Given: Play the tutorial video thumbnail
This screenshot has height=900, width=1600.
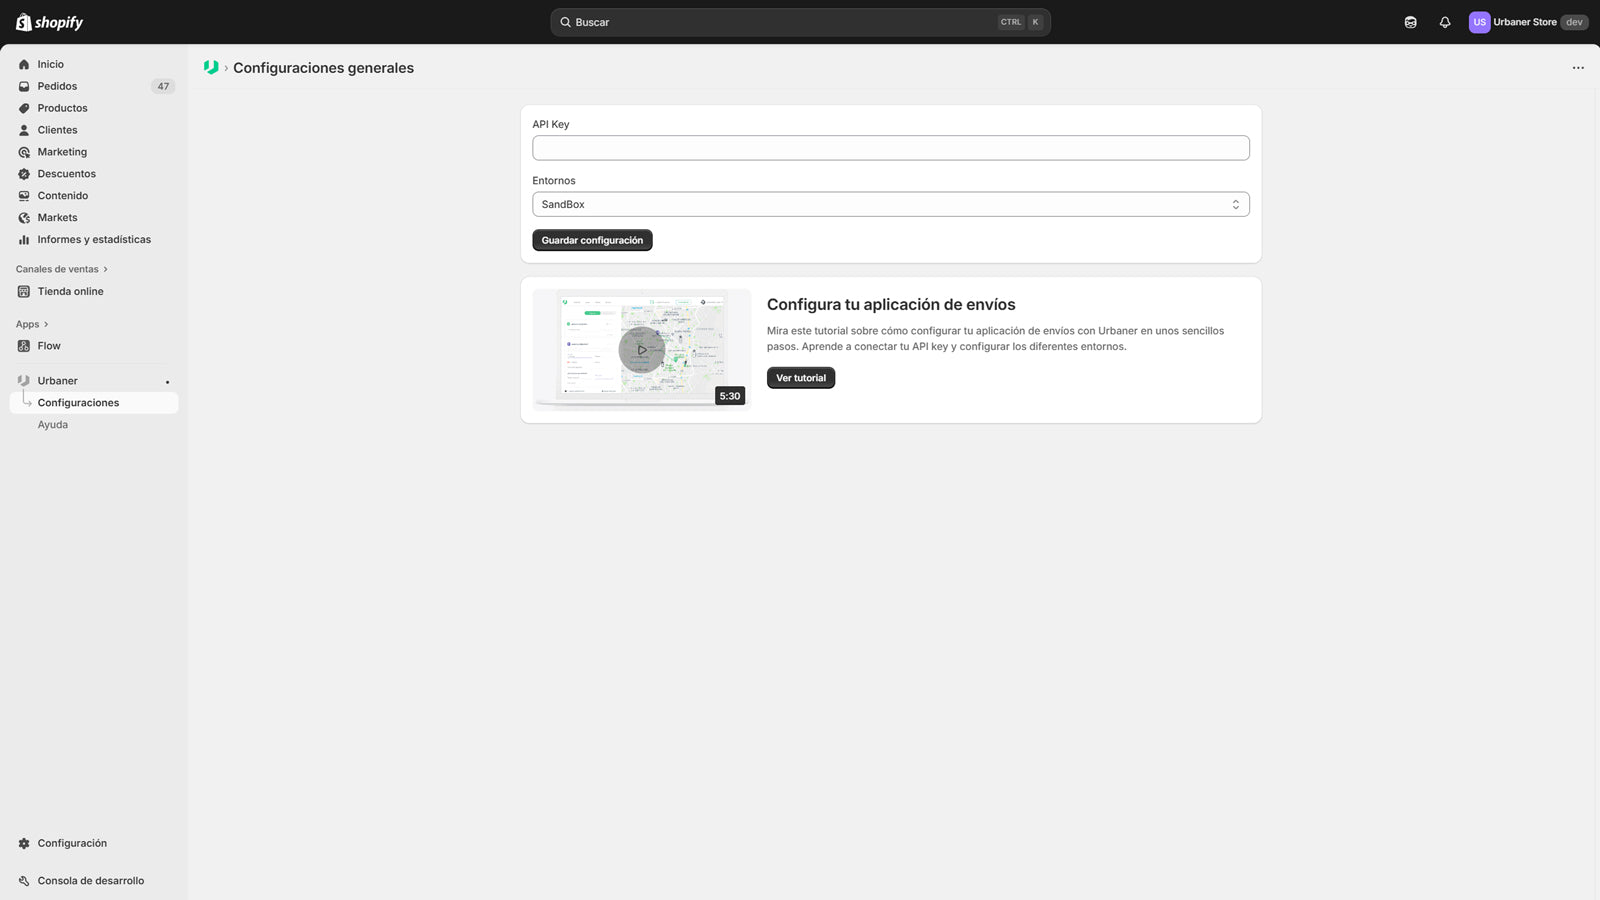Looking at the screenshot, I should click(641, 350).
